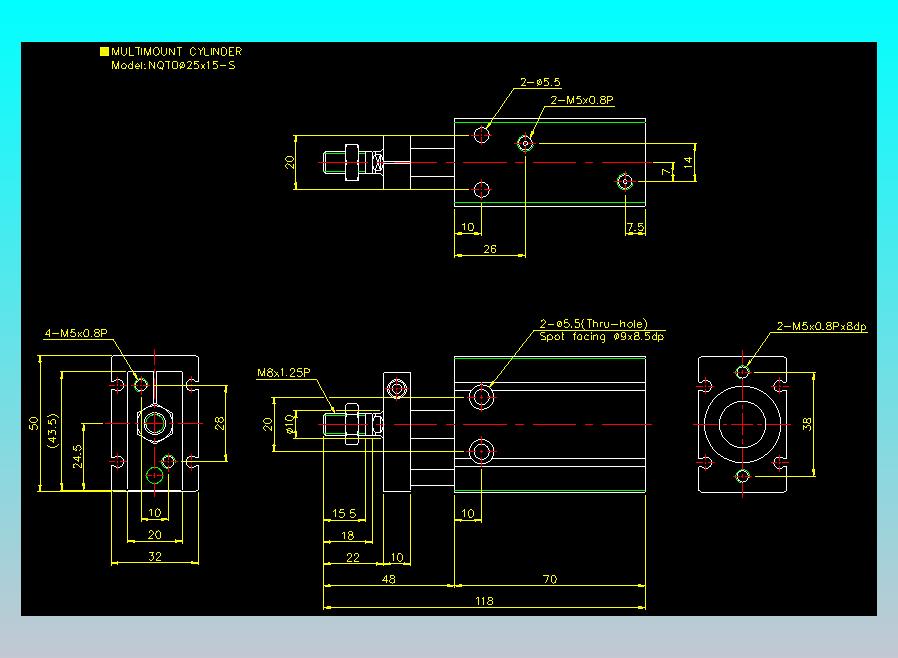Select the "24.5" dimension text

coord(77,457)
